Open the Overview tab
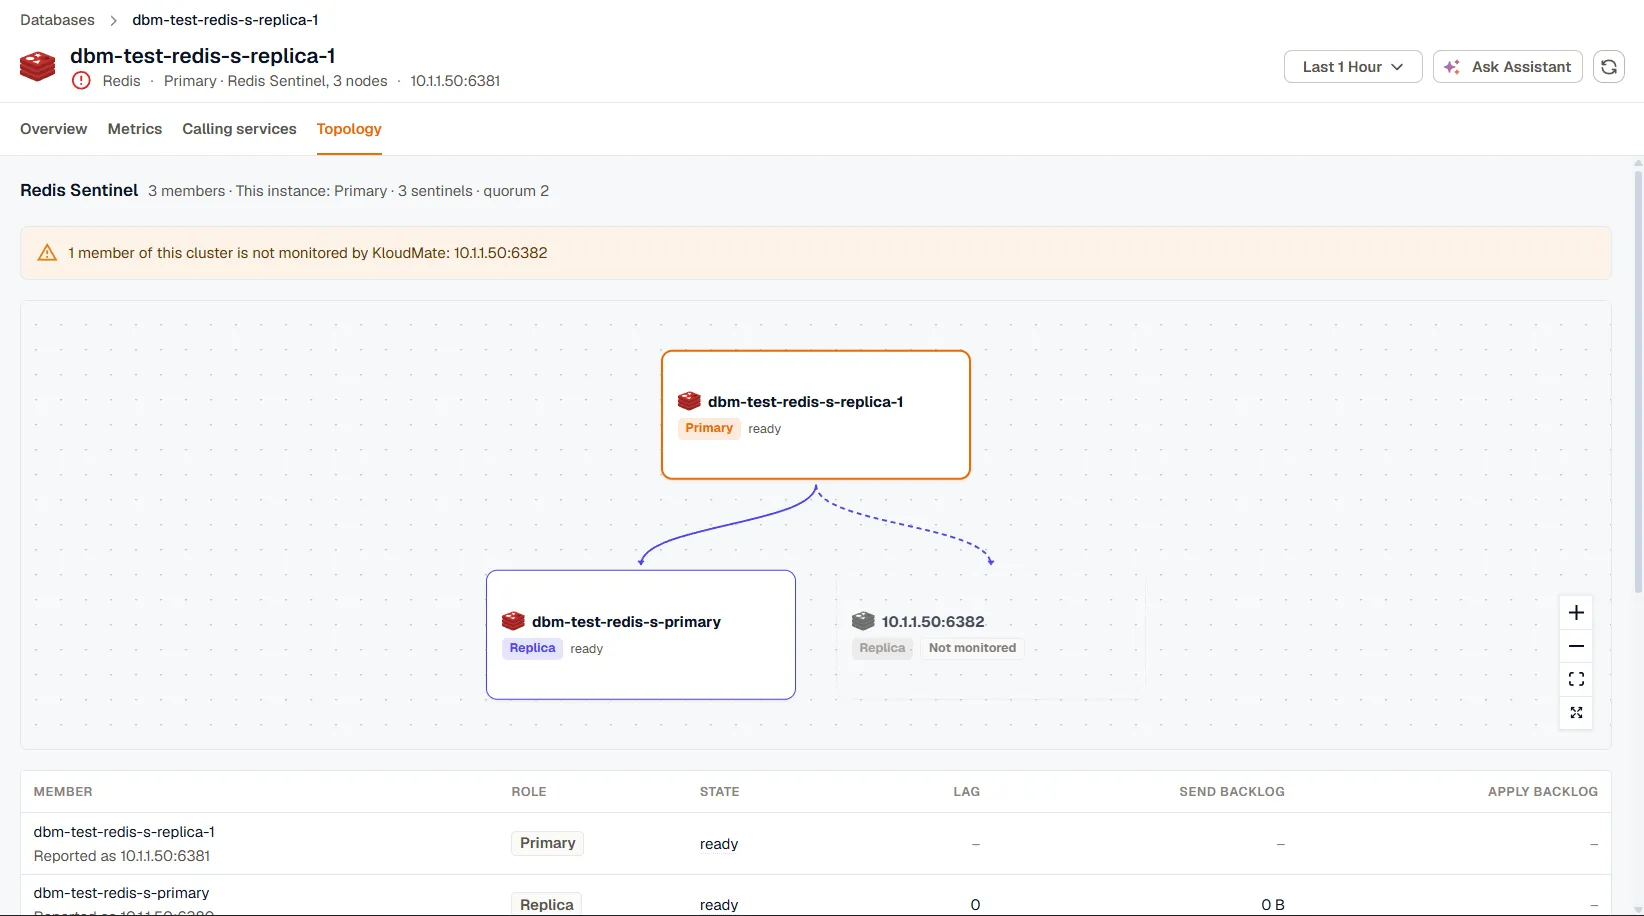 coord(54,129)
